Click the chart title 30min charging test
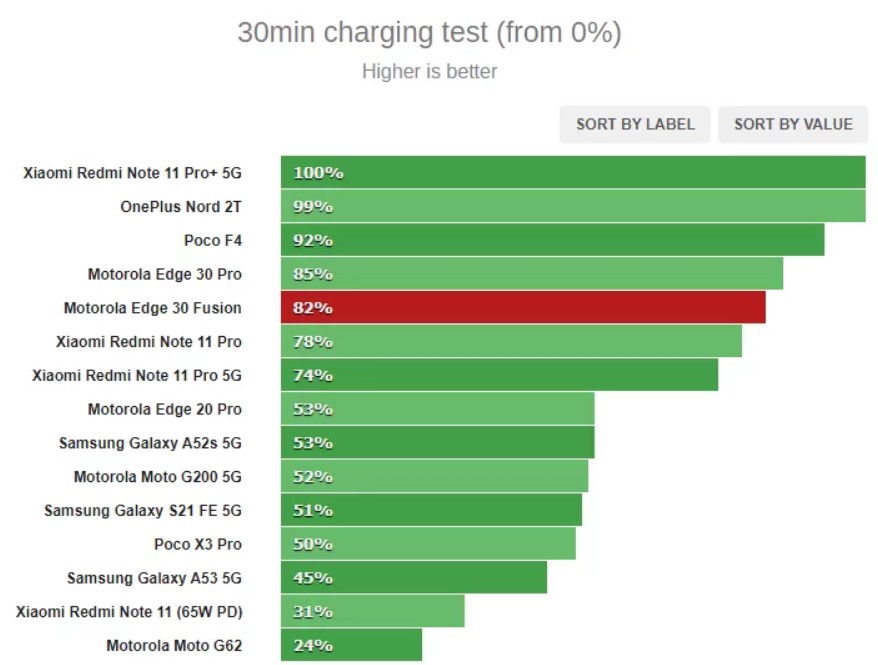The image size is (878, 665). click(429, 32)
